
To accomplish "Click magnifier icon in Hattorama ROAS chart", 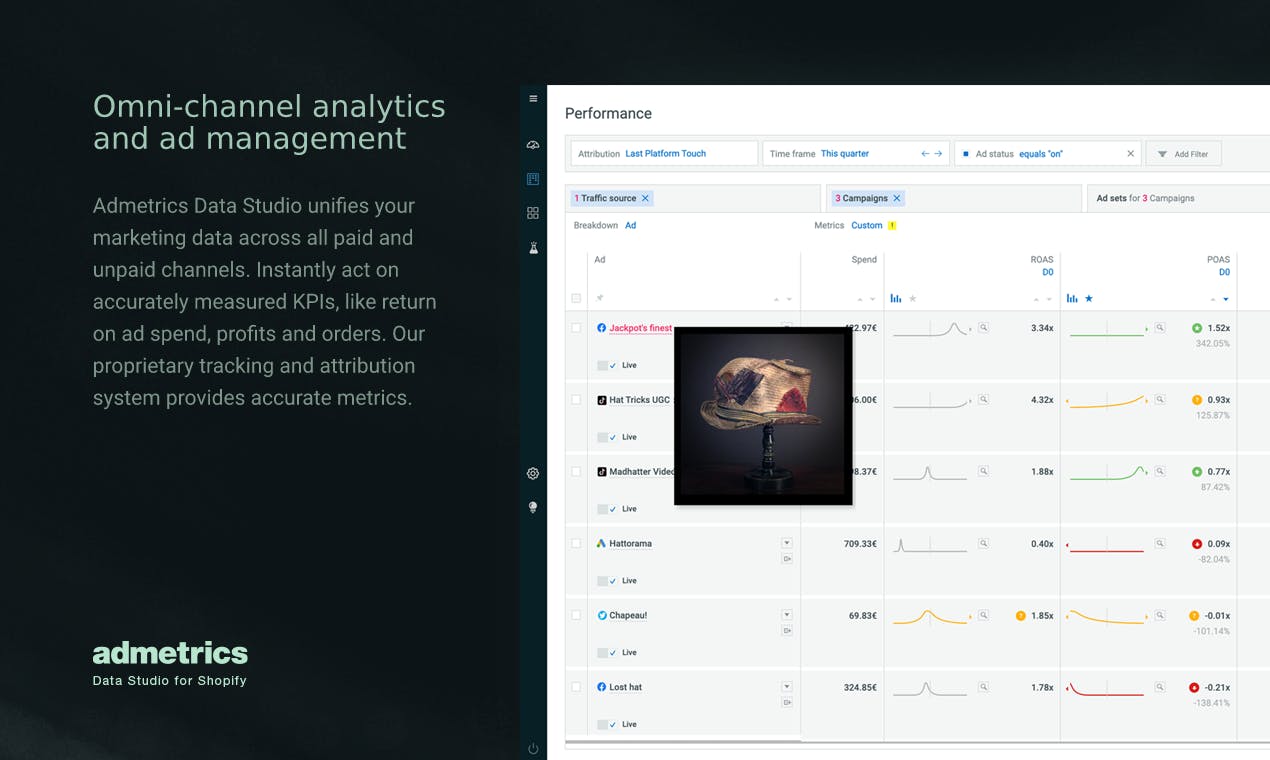I will (983, 543).
